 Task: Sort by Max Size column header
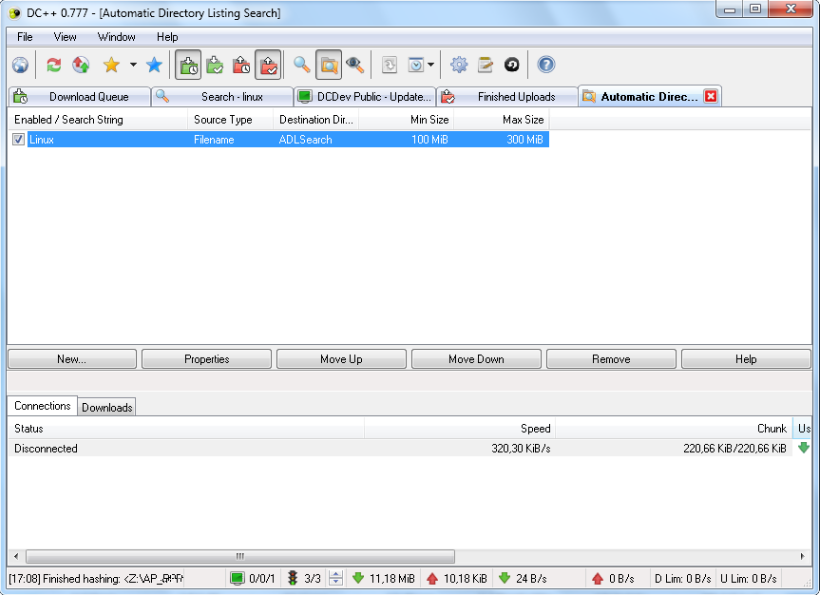(501, 120)
